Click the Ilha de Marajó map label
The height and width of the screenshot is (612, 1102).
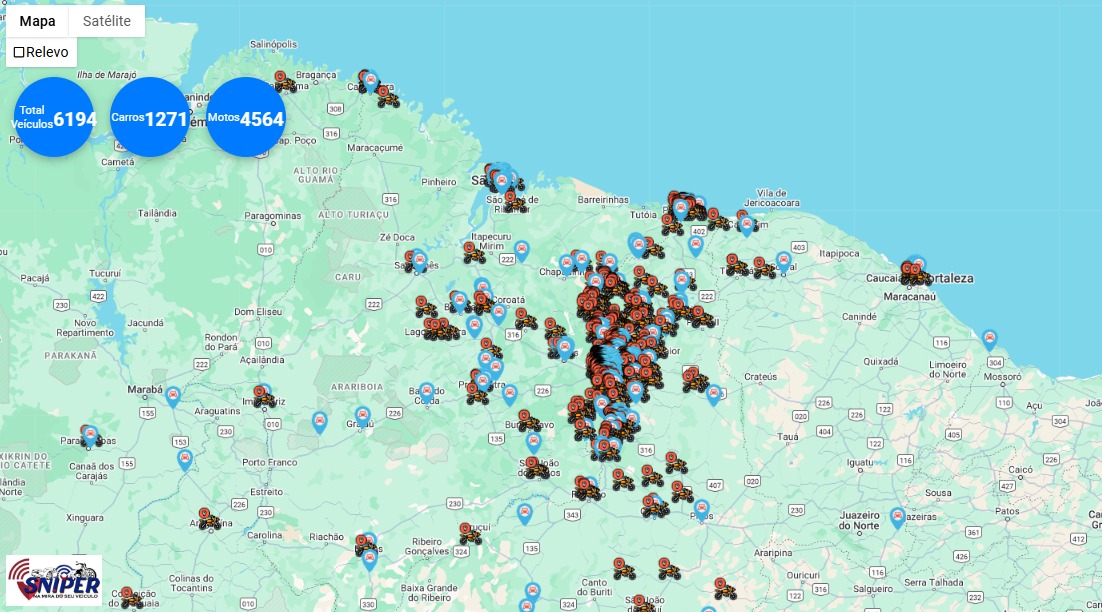coord(107,75)
